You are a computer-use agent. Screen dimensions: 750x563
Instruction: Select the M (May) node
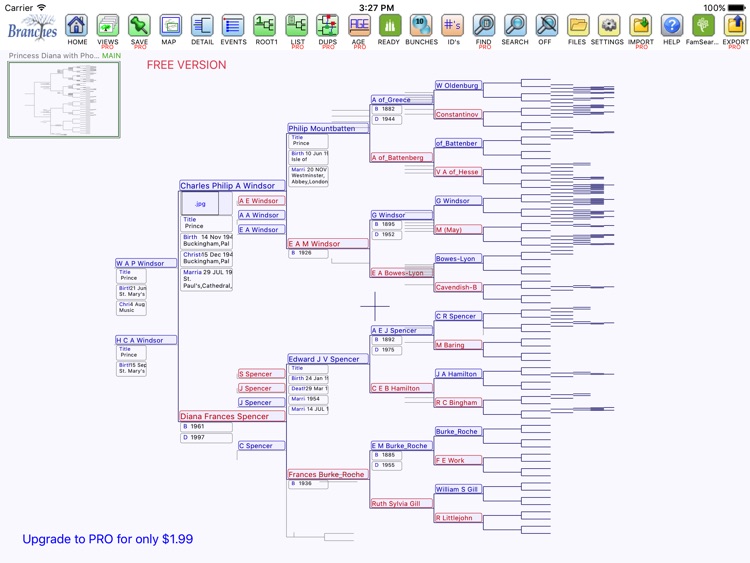coord(458,230)
